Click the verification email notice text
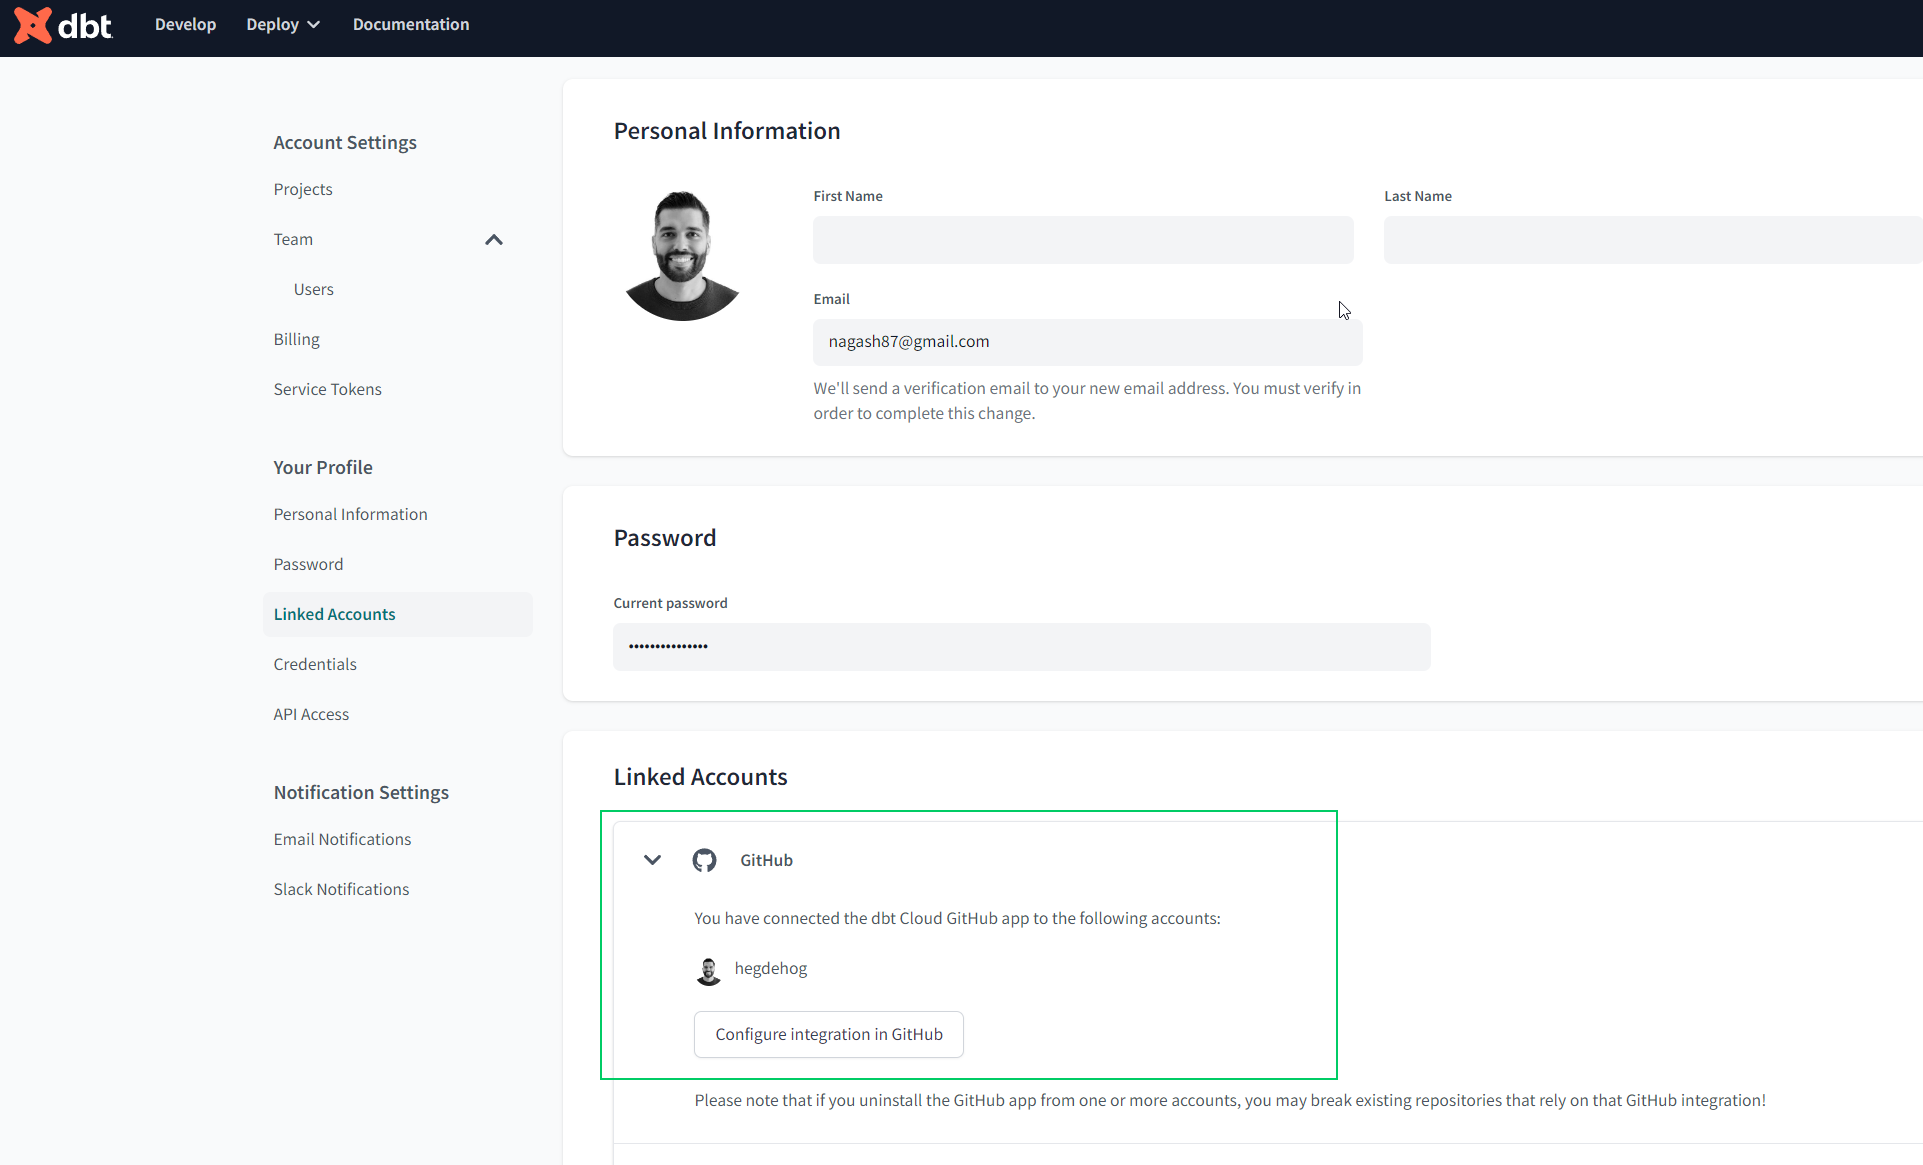This screenshot has height=1165, width=1923. pos(1087,401)
